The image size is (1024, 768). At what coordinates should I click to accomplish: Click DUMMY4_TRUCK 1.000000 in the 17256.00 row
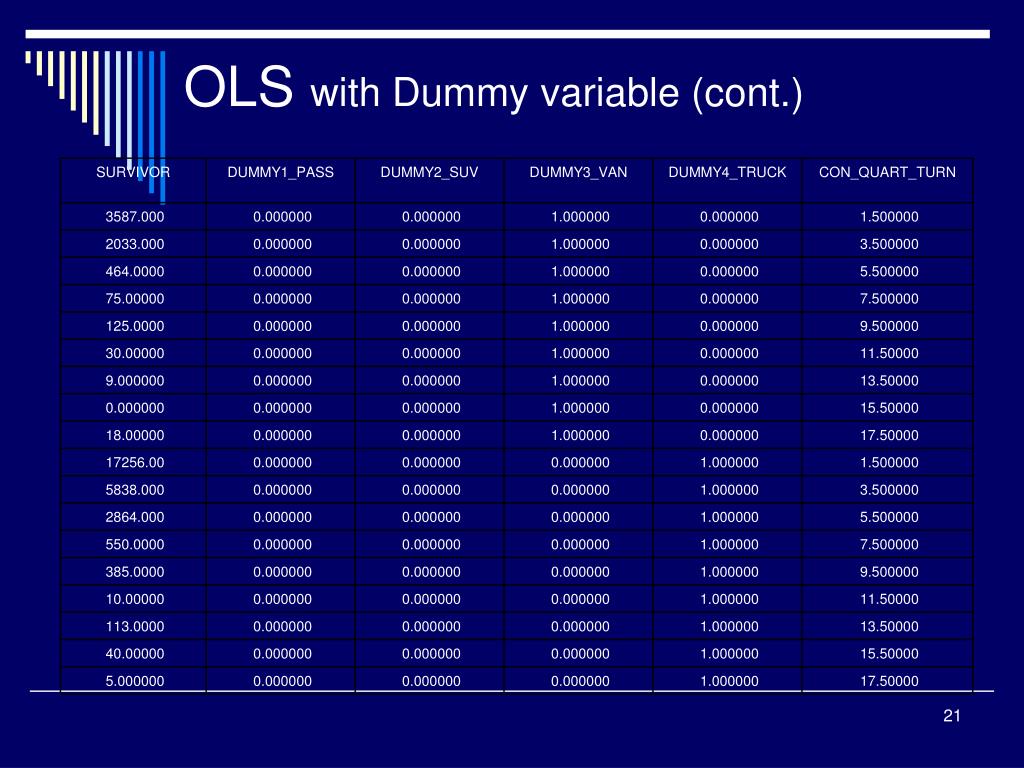pyautogui.click(x=729, y=463)
